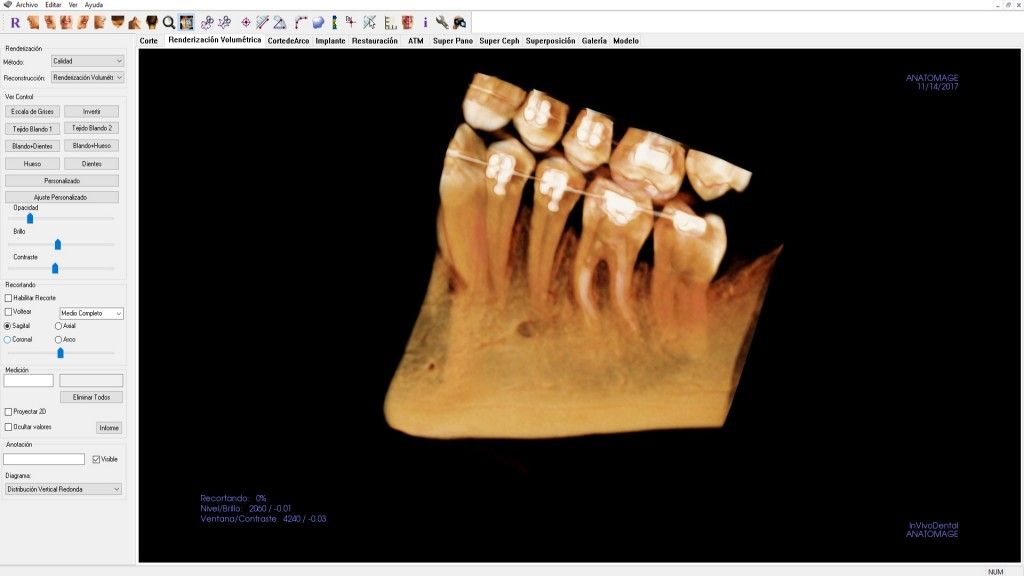
Task: Expand the Medio Completo dropdown
Action: click(x=91, y=313)
